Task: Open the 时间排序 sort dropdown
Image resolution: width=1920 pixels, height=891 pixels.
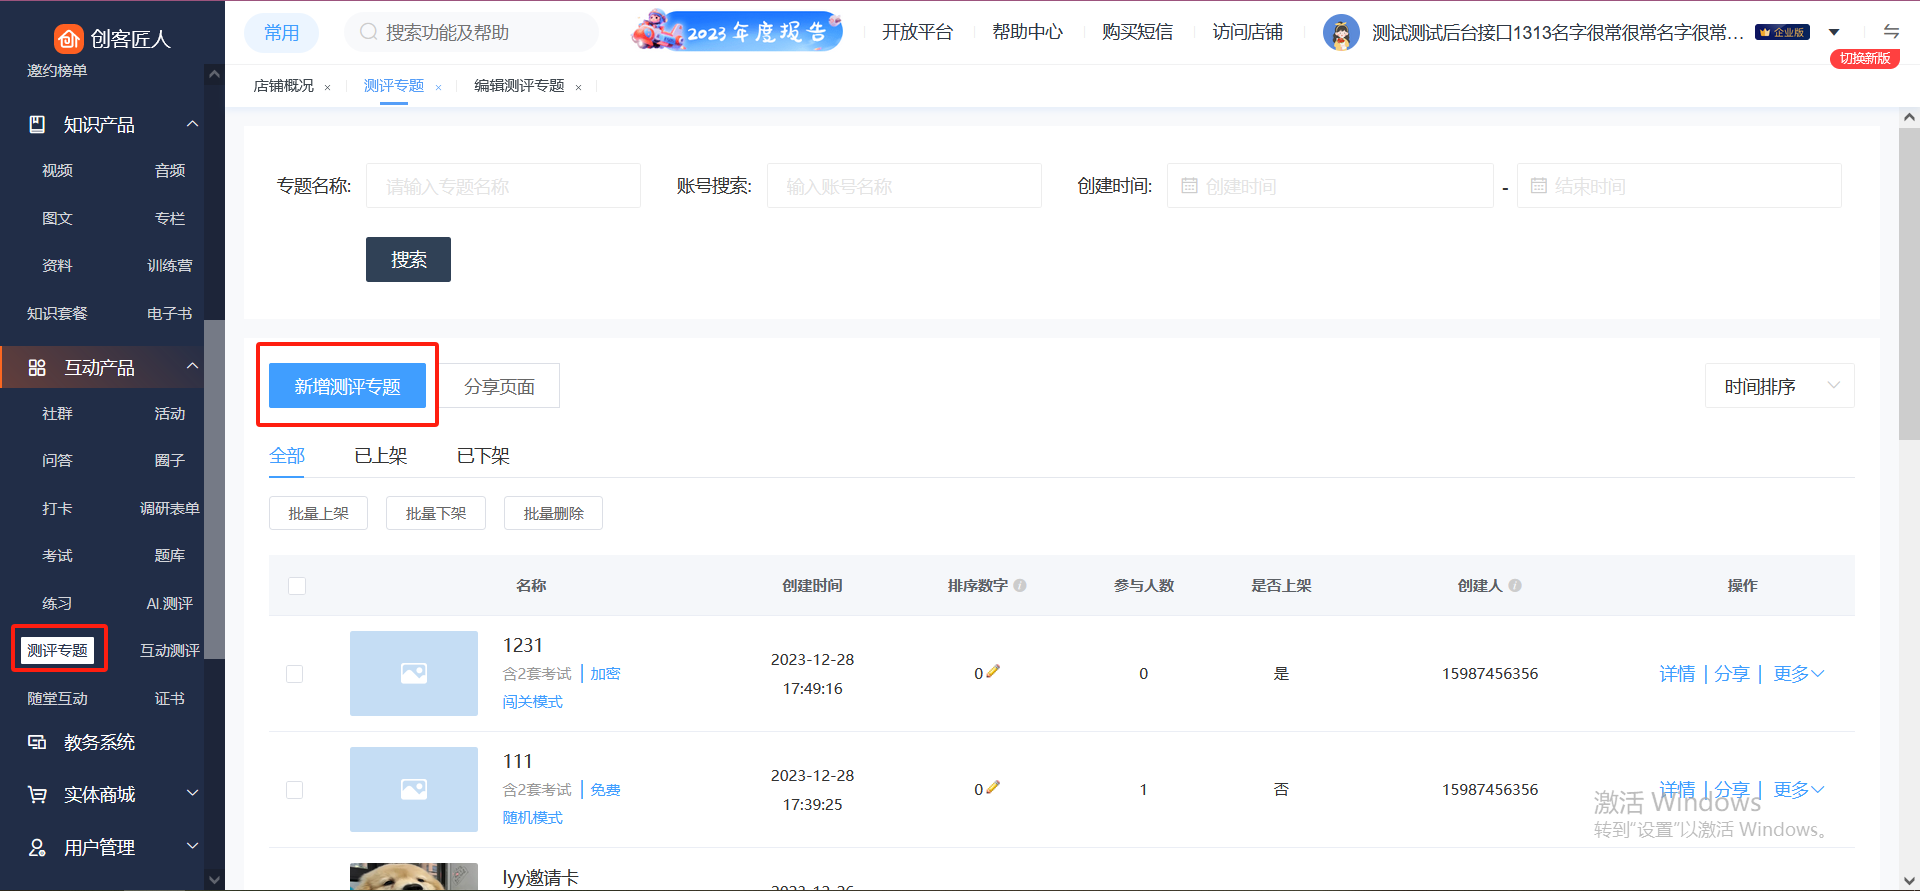Action: point(1779,386)
